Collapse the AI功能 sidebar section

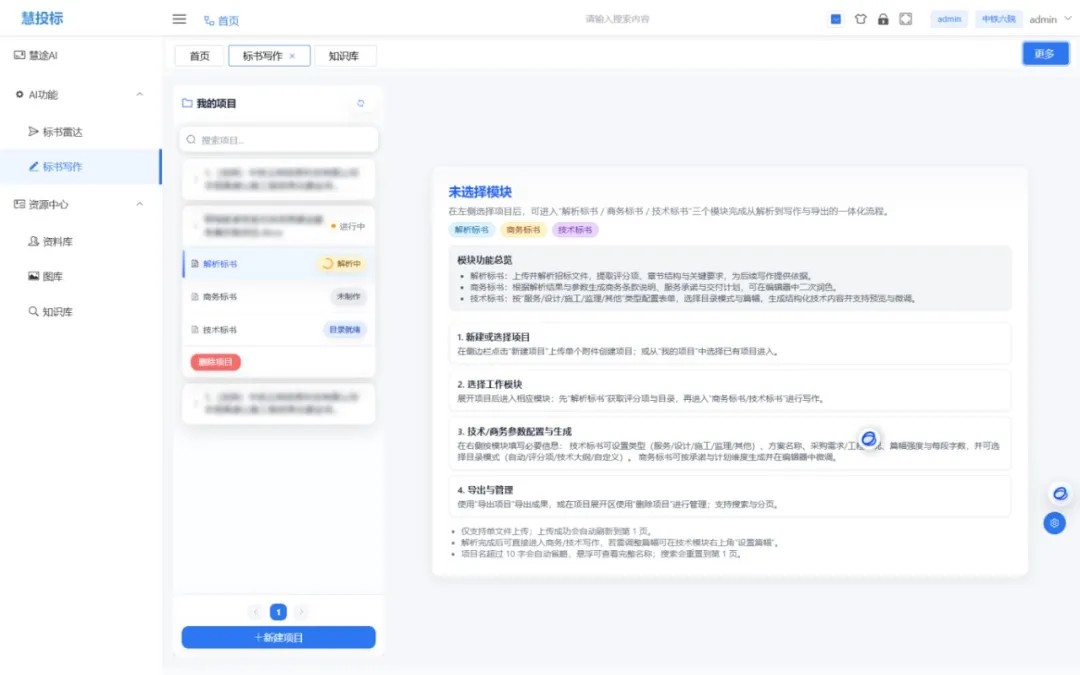pyautogui.click(x=139, y=94)
